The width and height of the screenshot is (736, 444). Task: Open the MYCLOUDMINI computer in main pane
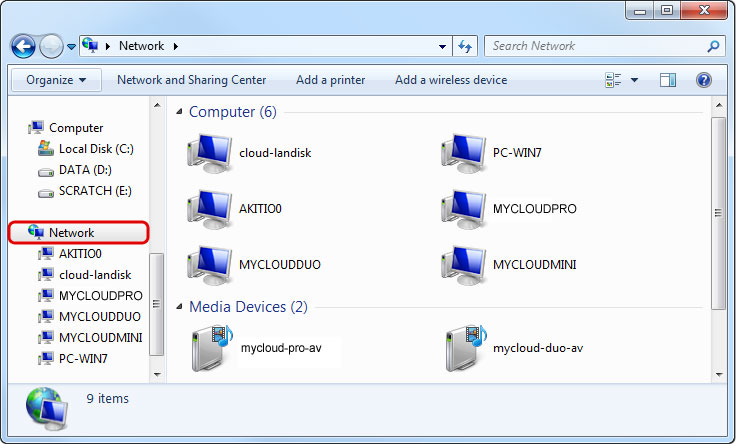[463, 265]
